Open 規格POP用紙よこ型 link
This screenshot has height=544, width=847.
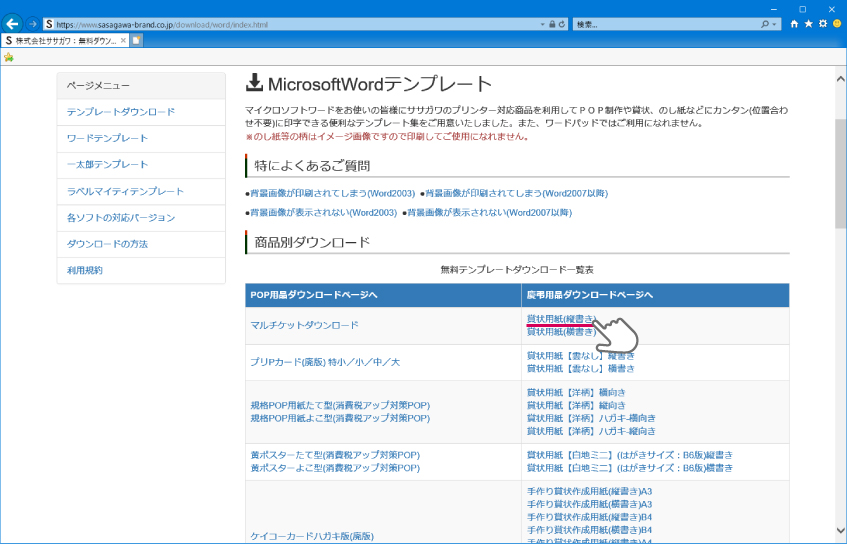click(x=340, y=418)
